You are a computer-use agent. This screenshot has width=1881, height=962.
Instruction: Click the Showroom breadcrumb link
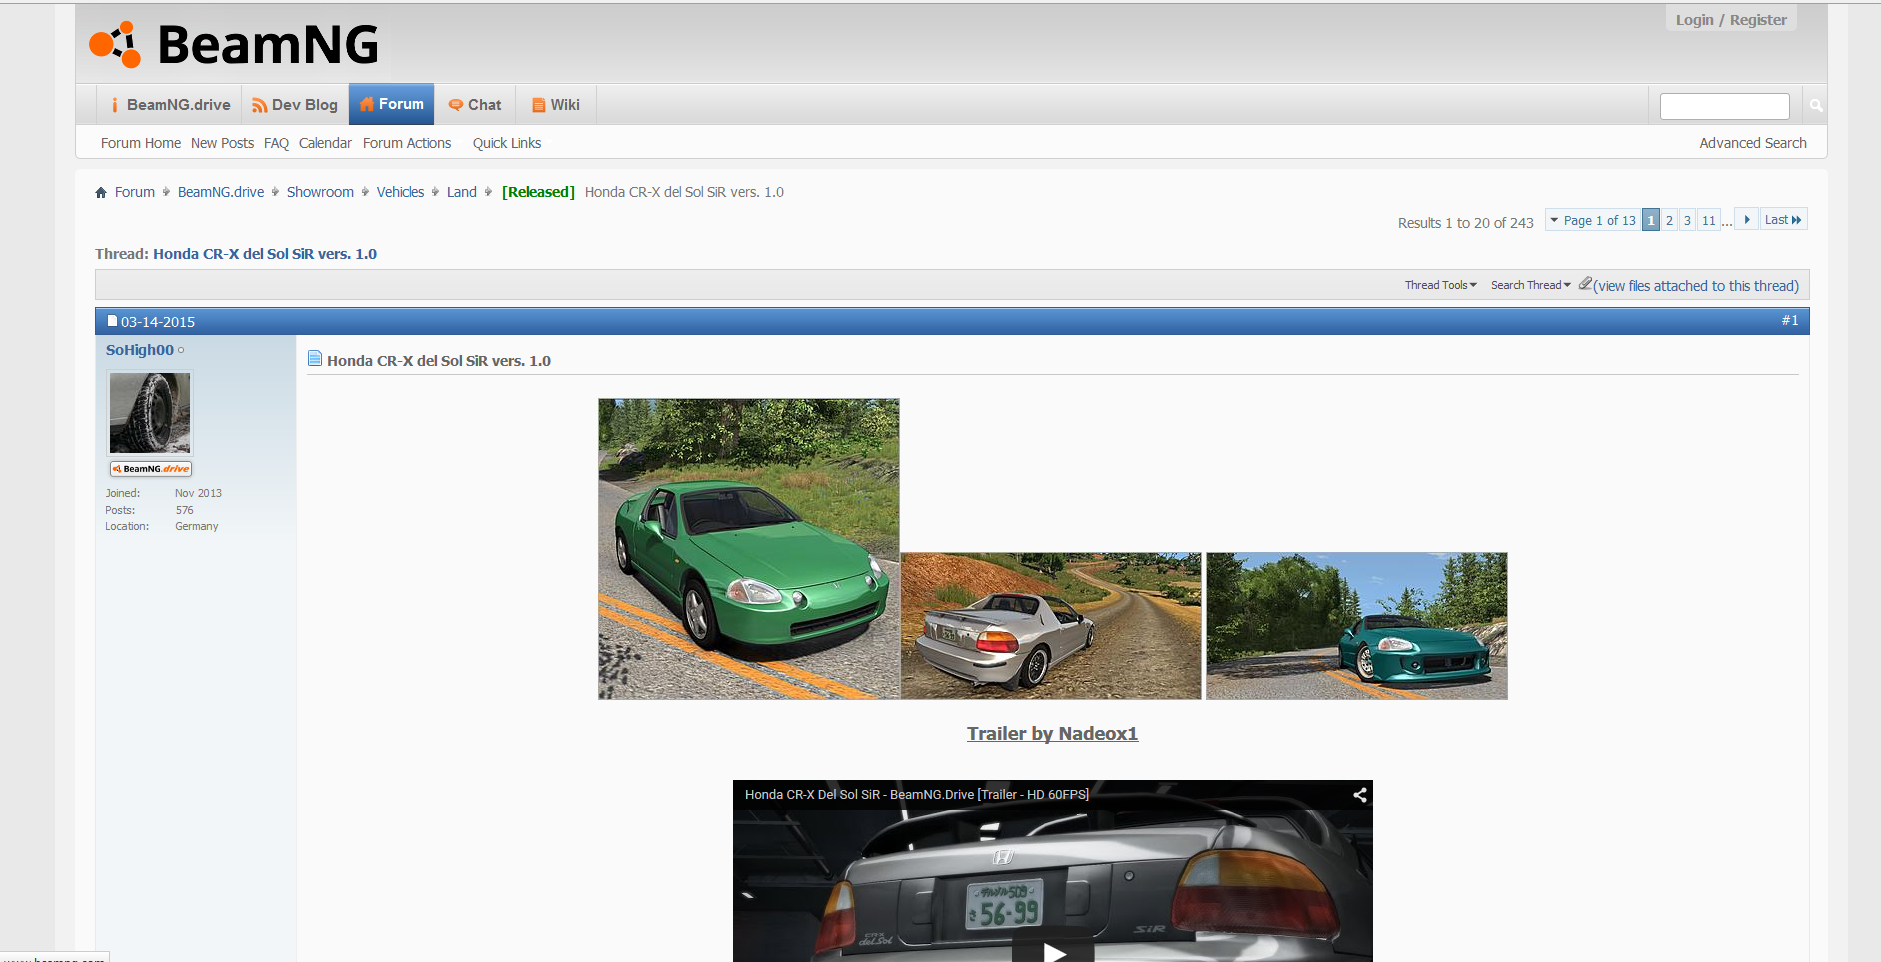[x=320, y=192]
